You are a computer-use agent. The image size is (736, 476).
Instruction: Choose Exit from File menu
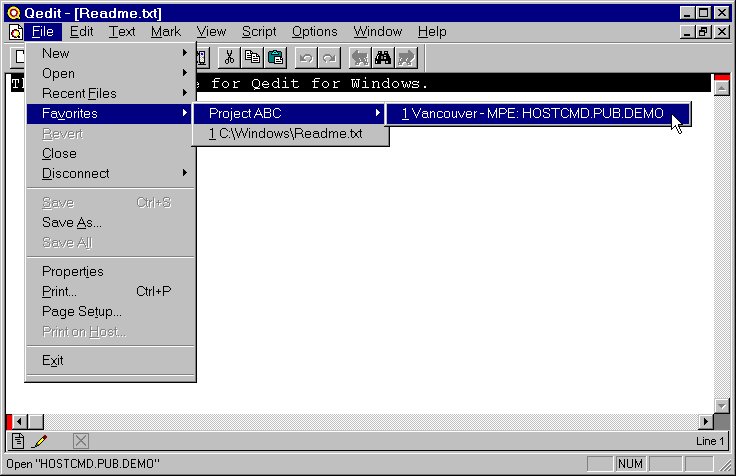111,361
